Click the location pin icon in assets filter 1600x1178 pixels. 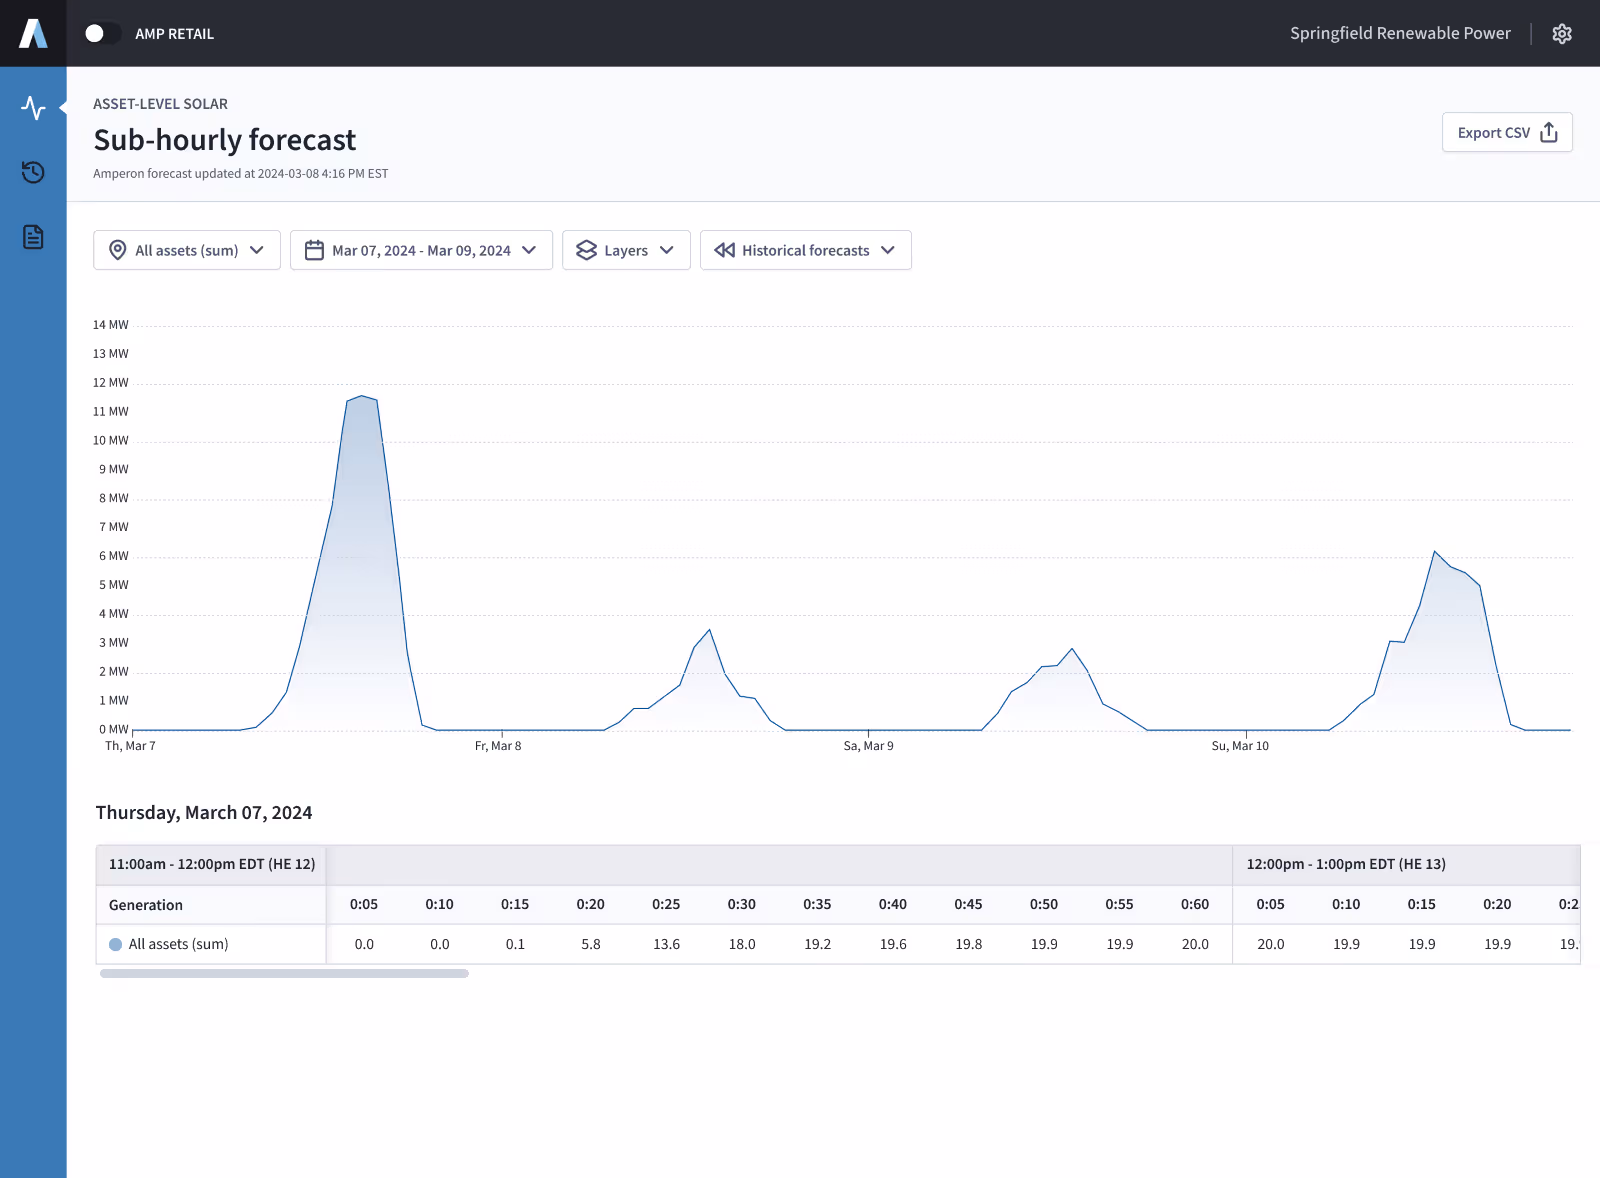coord(117,250)
